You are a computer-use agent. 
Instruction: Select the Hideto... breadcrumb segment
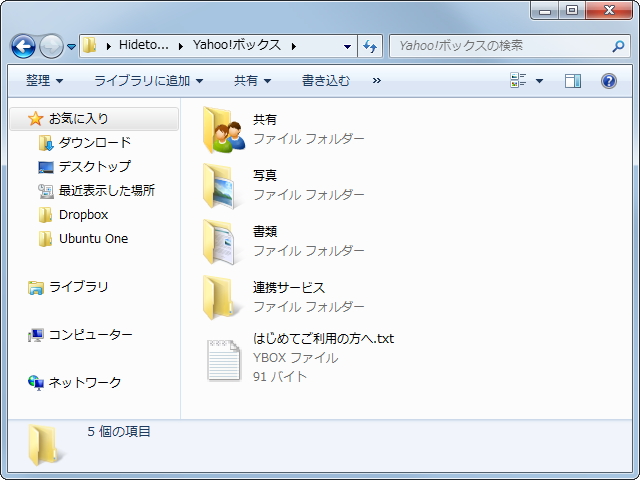(144, 45)
